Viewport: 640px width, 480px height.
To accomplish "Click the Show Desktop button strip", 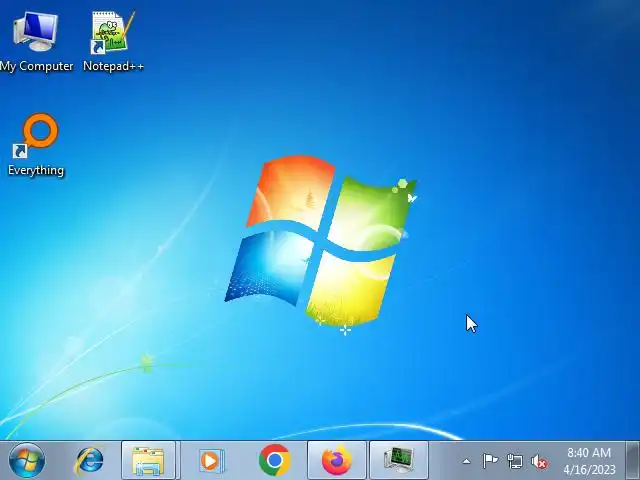I will (633, 460).
